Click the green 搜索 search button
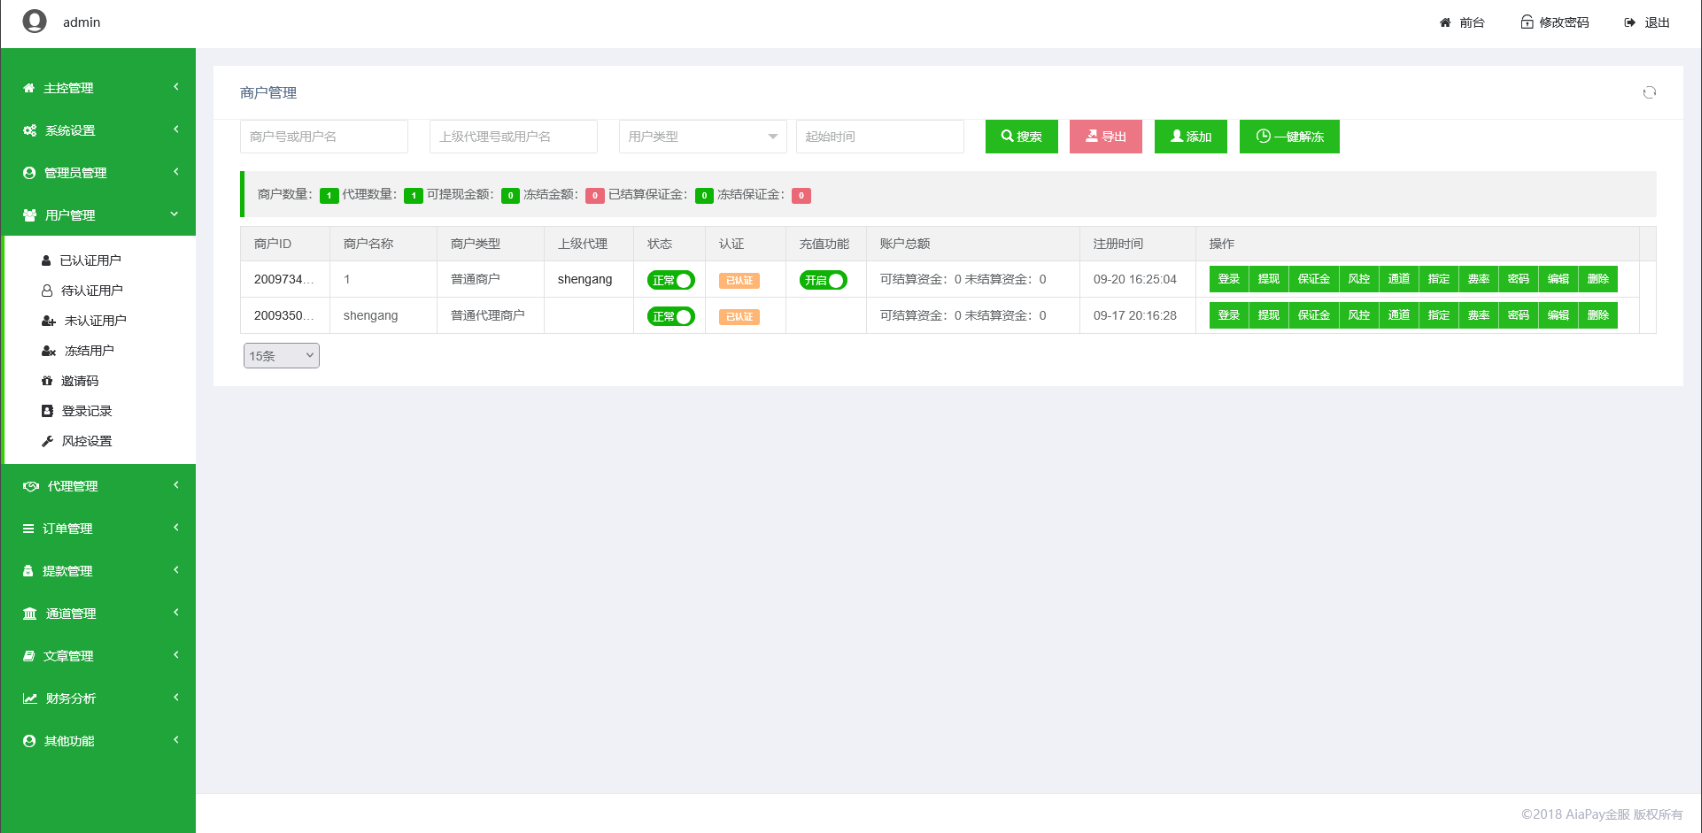Viewport: 1702px width, 833px height. click(x=1021, y=137)
